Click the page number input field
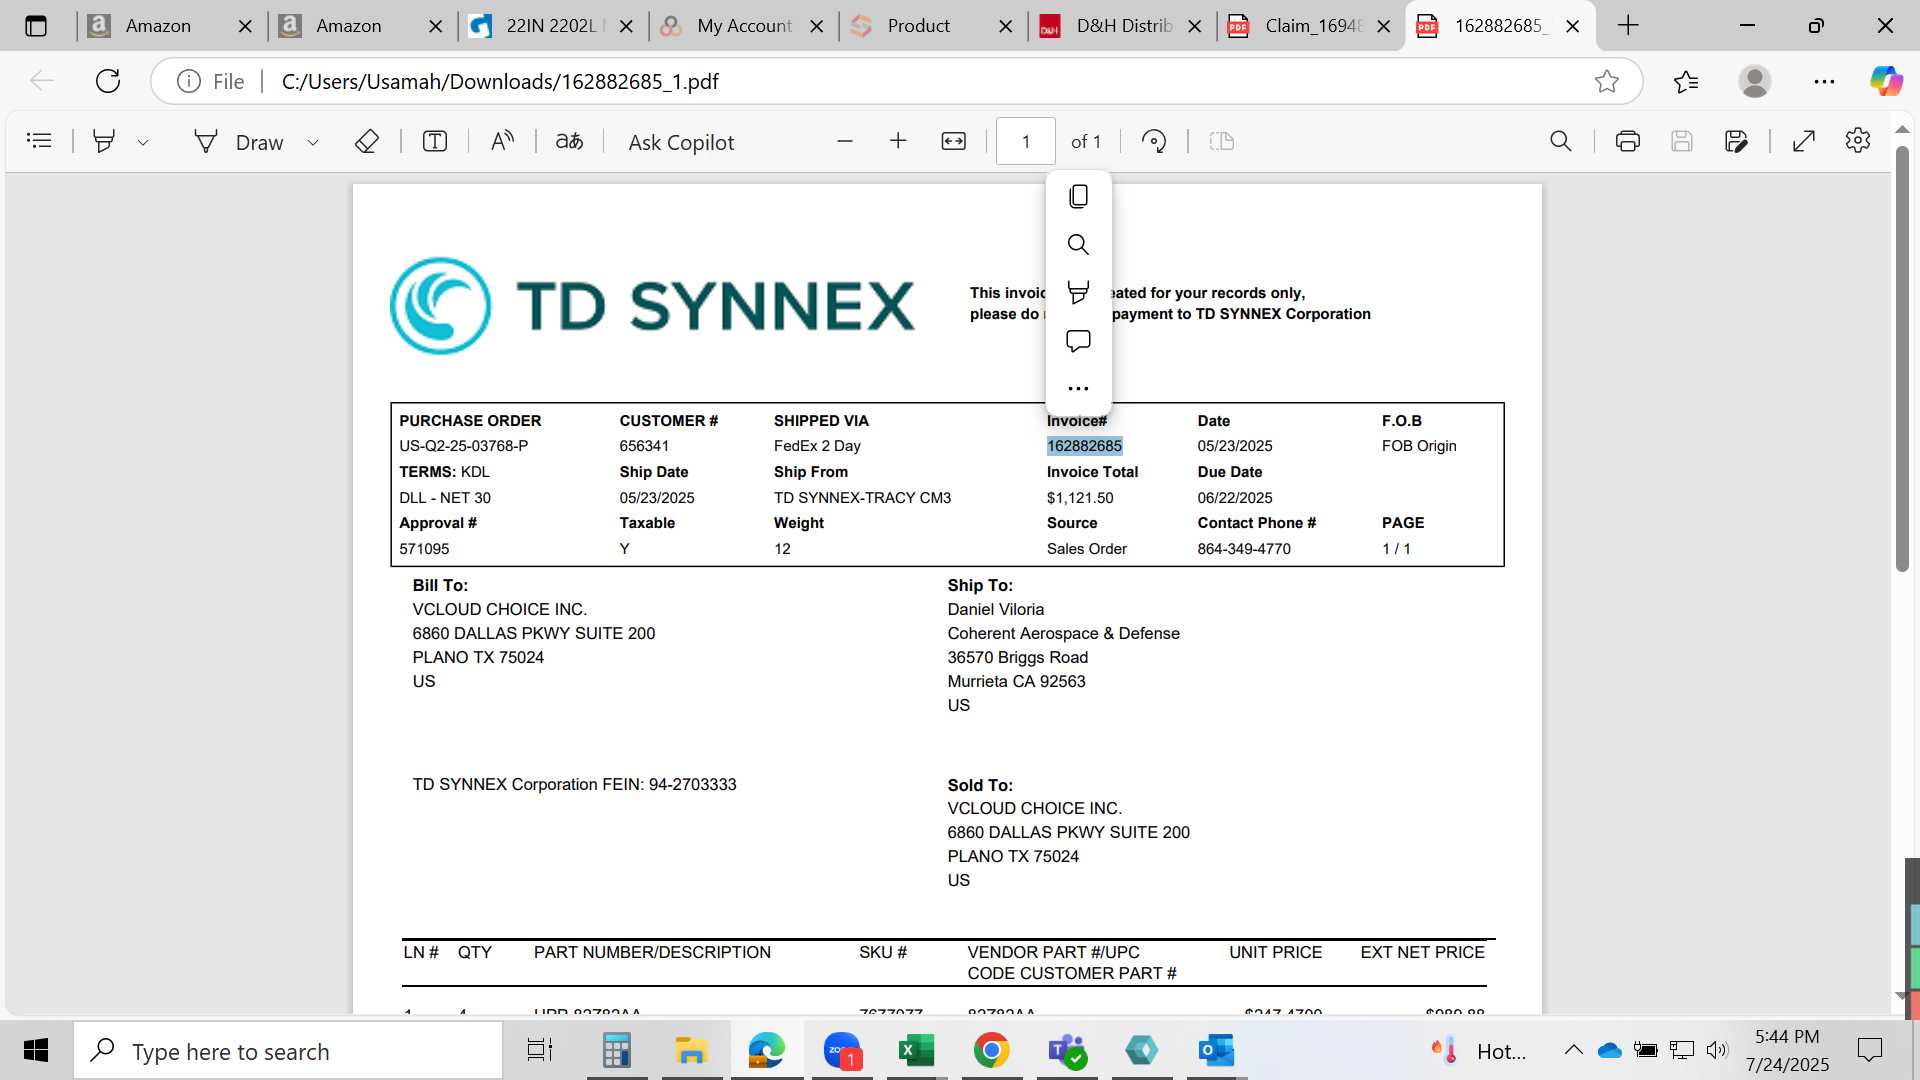Screen dimensions: 1920x1080 click(1026, 141)
